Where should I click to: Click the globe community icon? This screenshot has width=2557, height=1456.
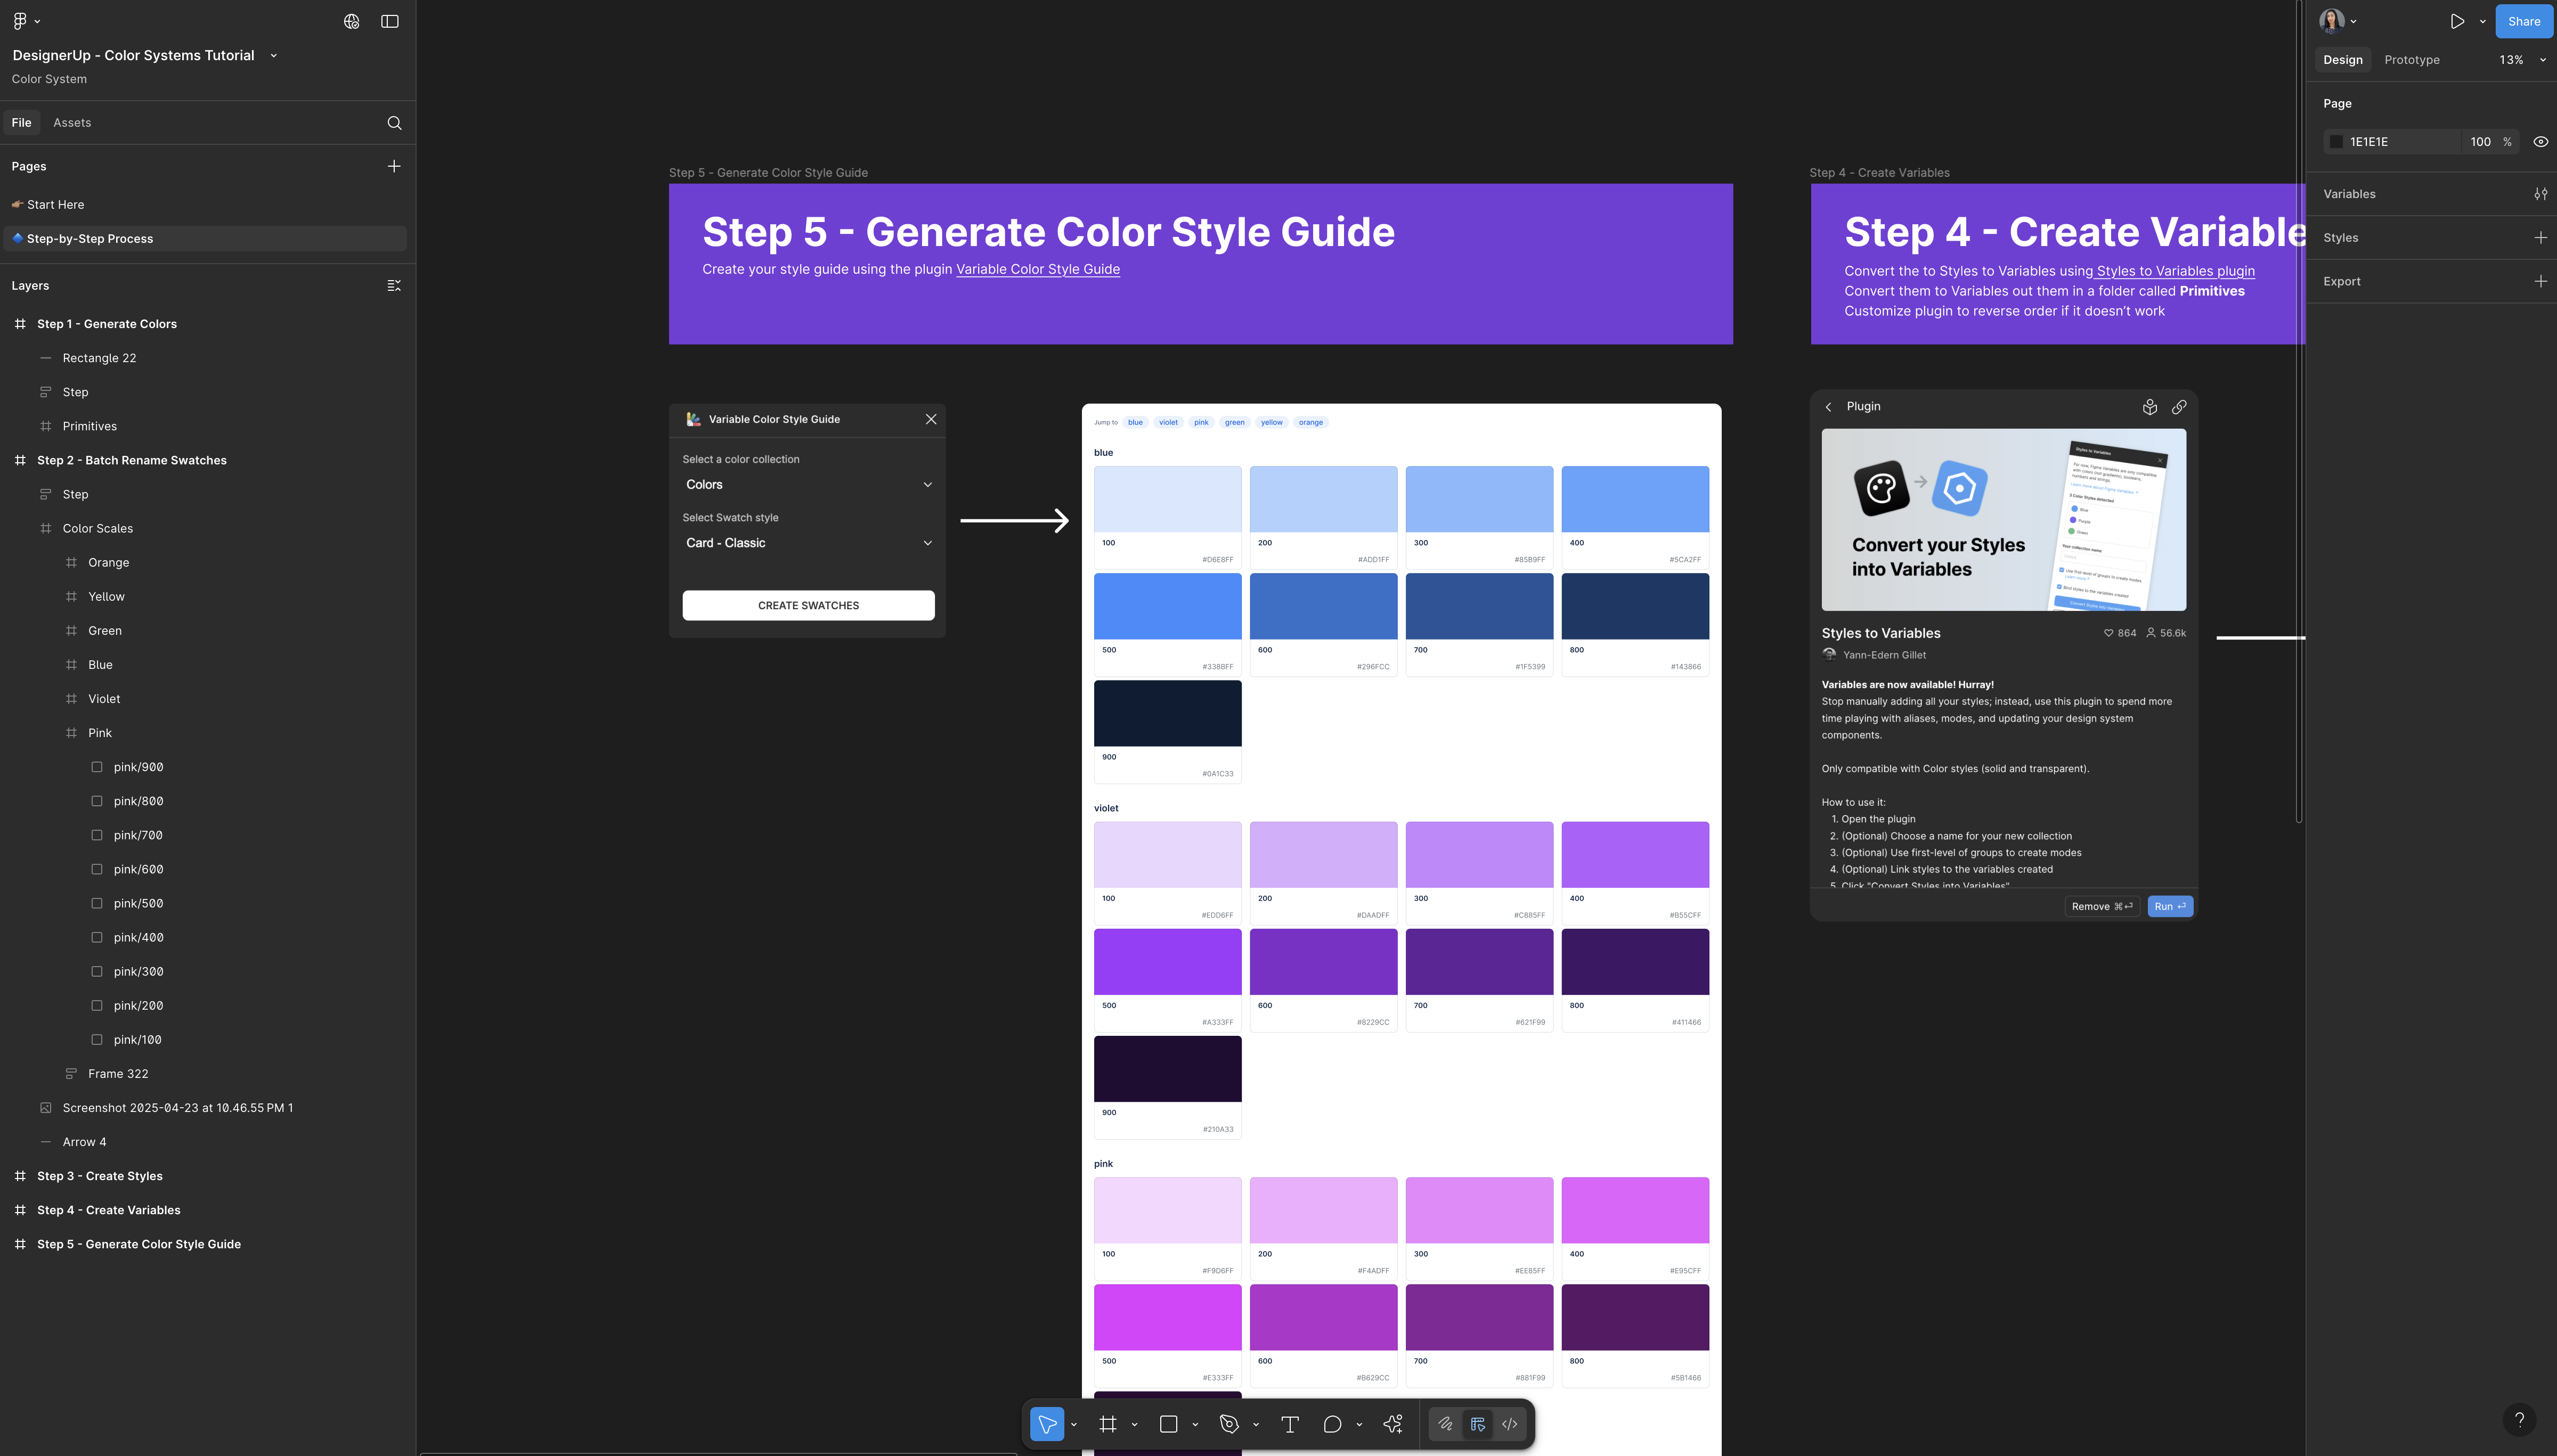pyautogui.click(x=351, y=21)
